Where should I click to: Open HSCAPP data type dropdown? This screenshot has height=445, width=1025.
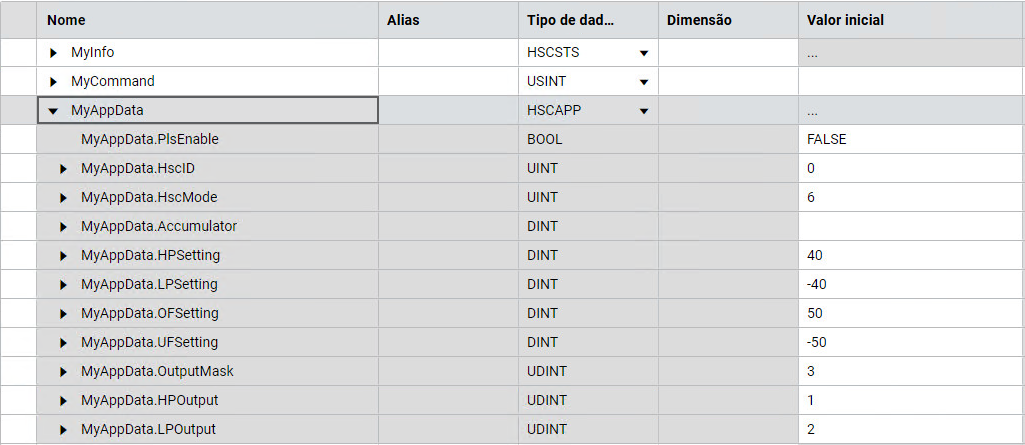pos(644,111)
